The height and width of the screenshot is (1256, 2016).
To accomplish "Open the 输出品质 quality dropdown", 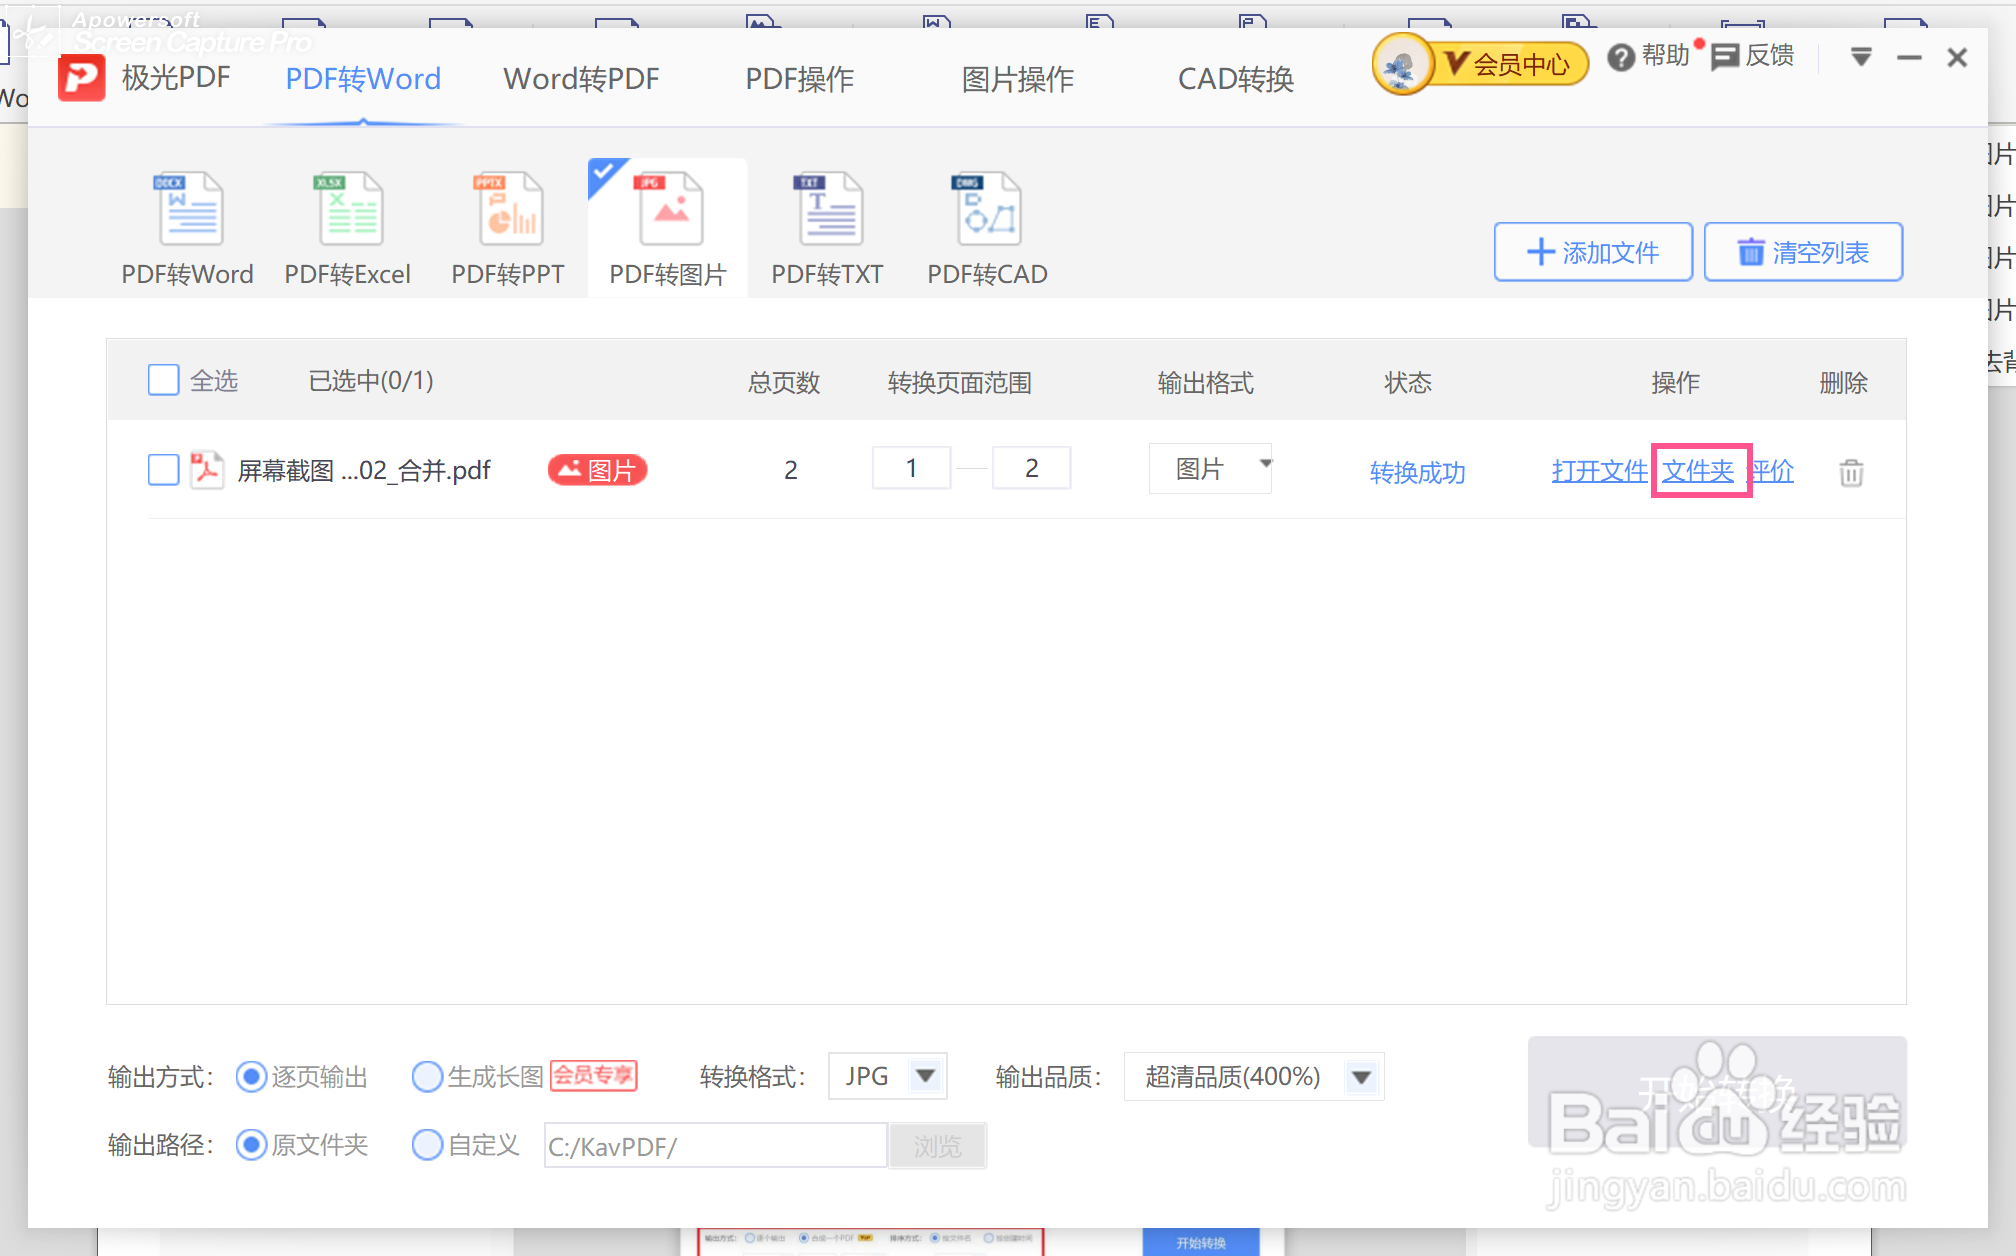I will pos(1360,1077).
